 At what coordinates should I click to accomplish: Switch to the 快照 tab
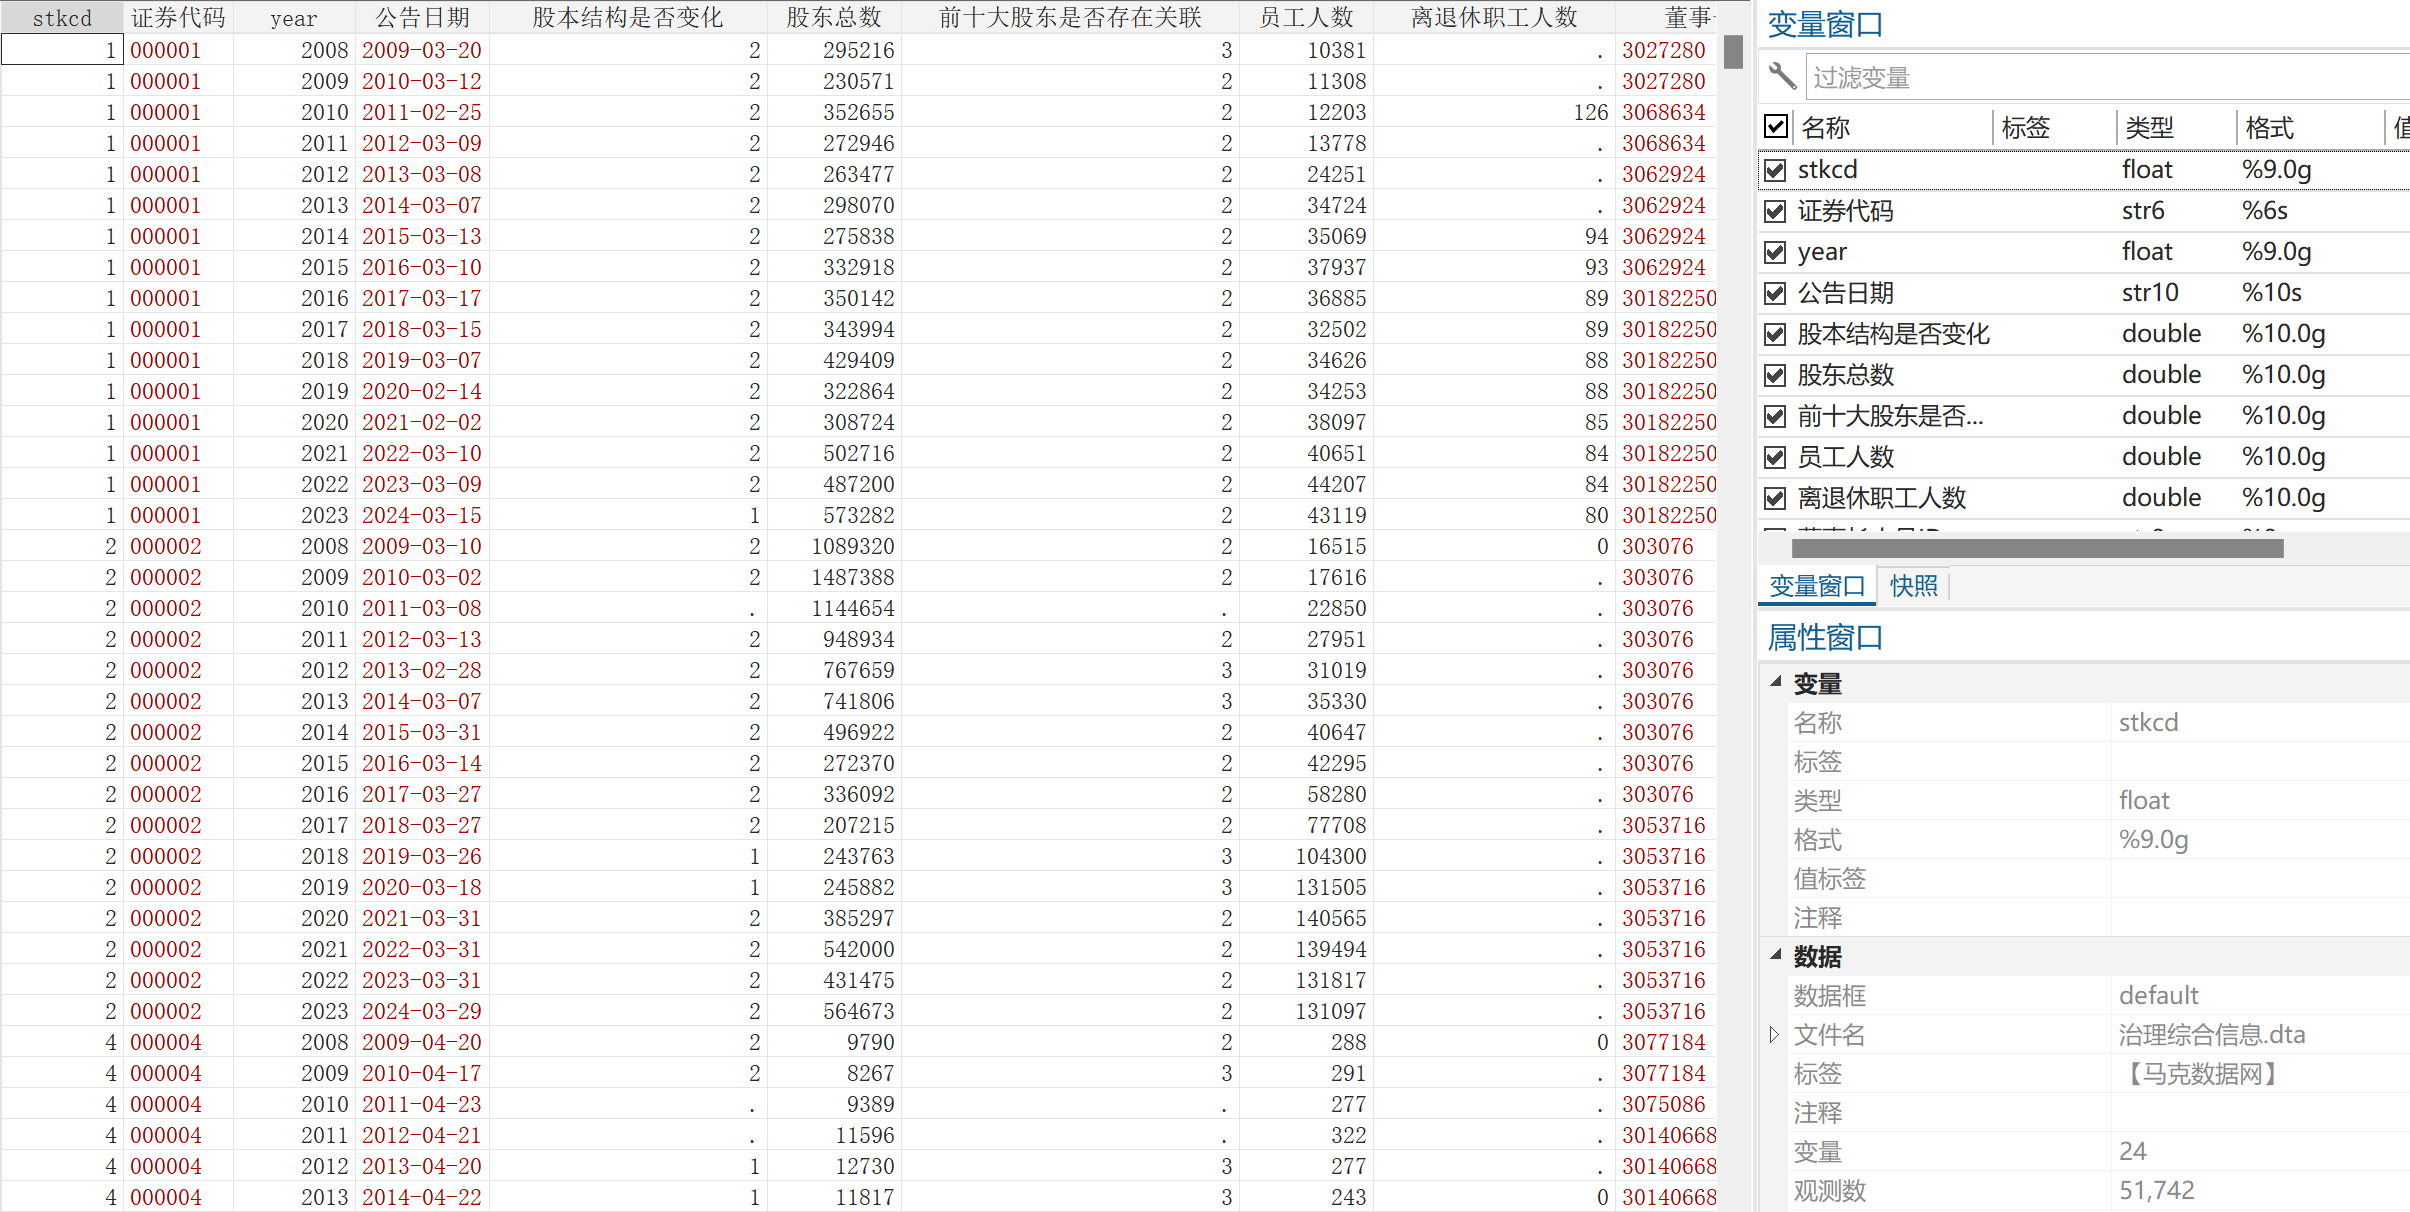[x=1913, y=586]
